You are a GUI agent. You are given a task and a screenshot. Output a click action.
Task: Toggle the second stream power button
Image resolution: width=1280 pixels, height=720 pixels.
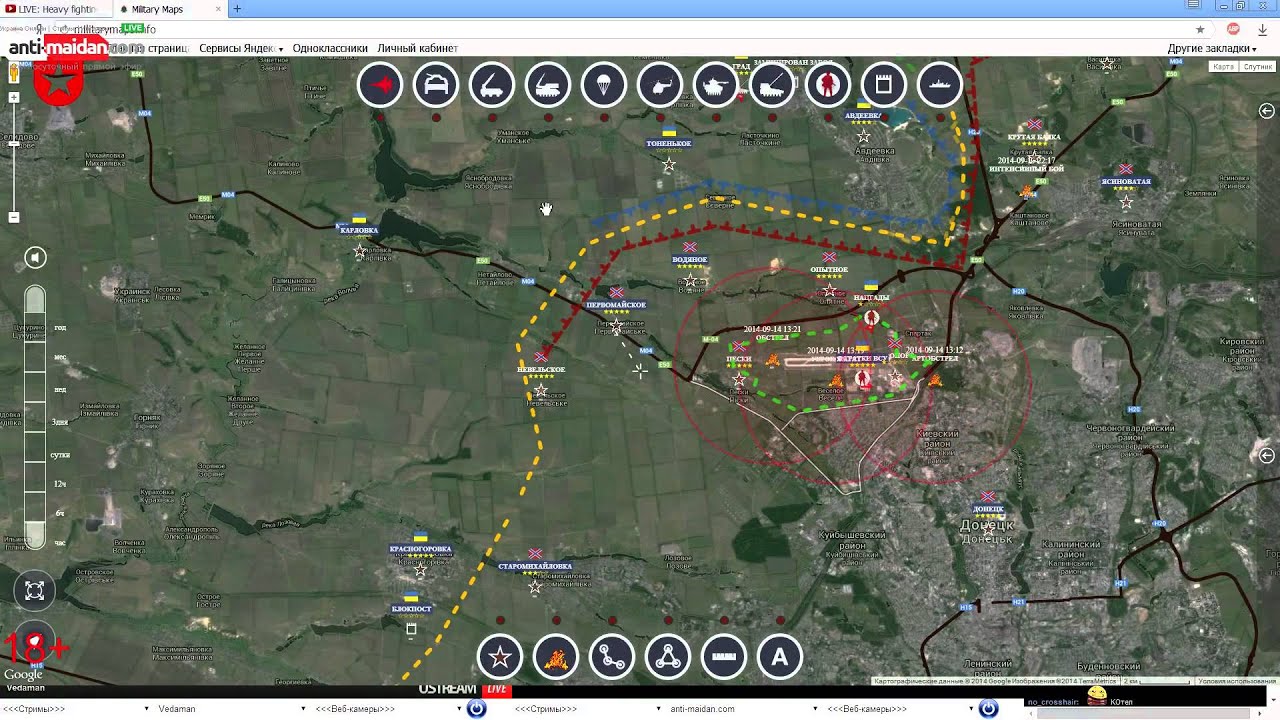coord(988,709)
